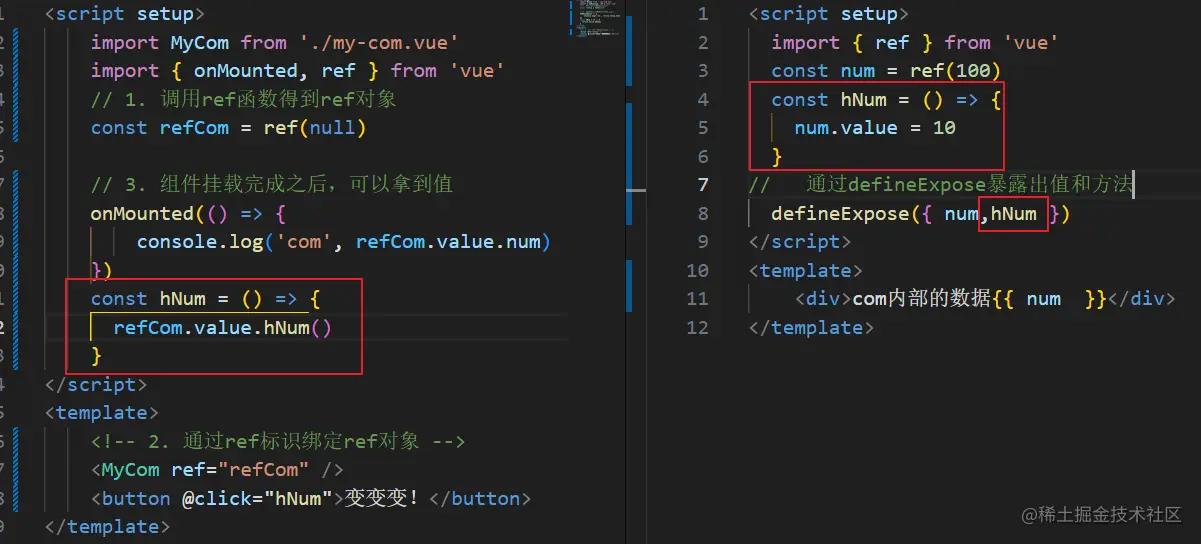Image resolution: width=1201 pixels, height=544 pixels.
Task: Click the comment '// 3. 组件挂载完成之后，可以拿到值'
Action: point(272,184)
